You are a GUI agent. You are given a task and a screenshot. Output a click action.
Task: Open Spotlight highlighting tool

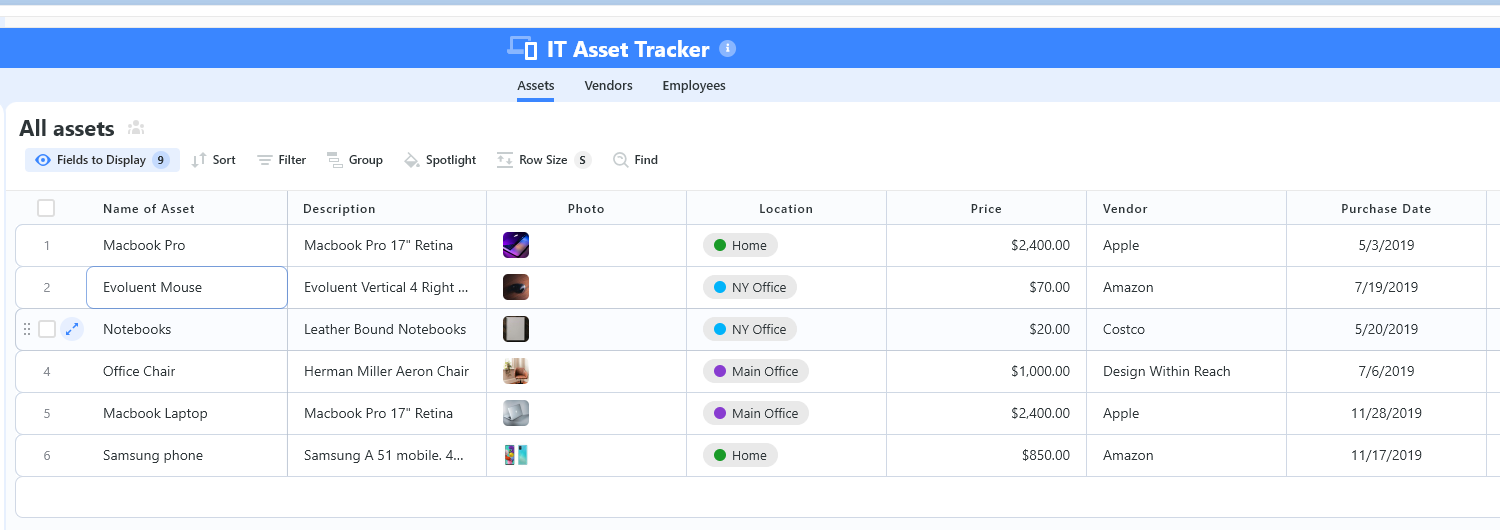(440, 160)
